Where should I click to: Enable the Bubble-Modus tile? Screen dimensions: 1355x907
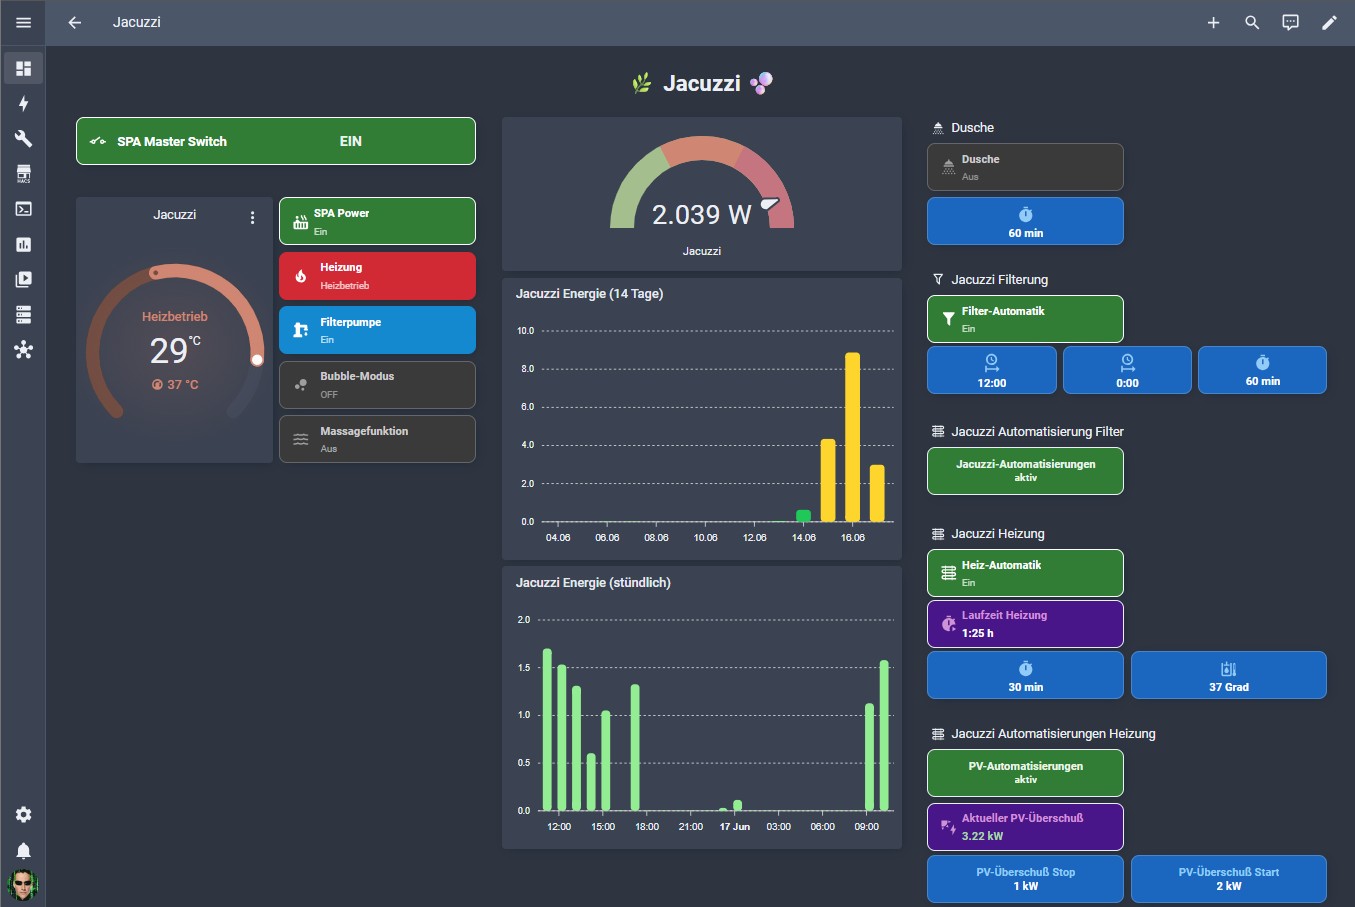(x=377, y=385)
